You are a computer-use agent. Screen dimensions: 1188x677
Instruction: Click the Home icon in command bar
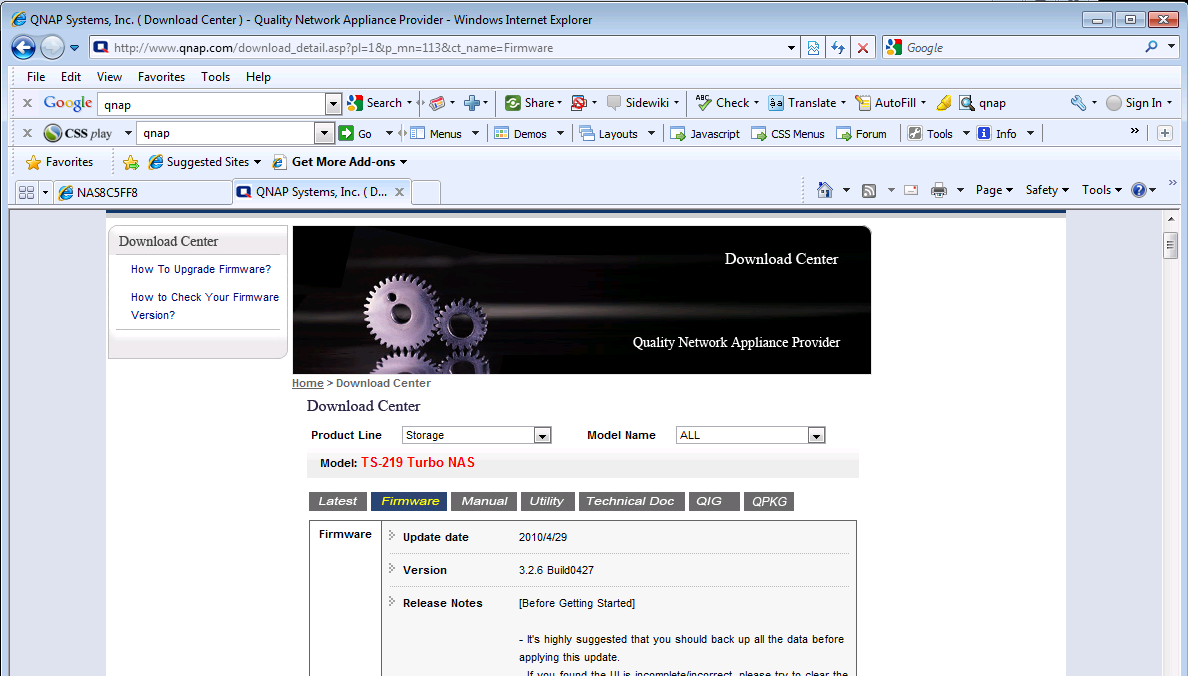click(x=825, y=190)
